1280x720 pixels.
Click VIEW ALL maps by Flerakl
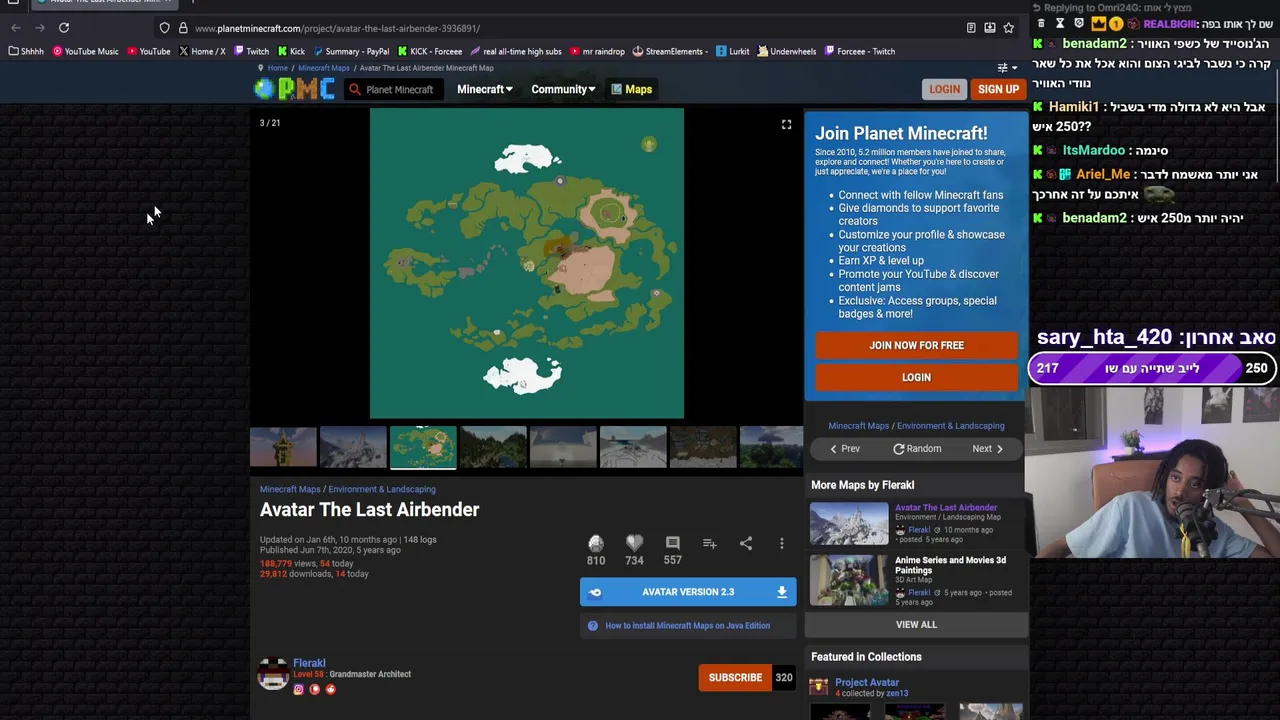point(916,625)
